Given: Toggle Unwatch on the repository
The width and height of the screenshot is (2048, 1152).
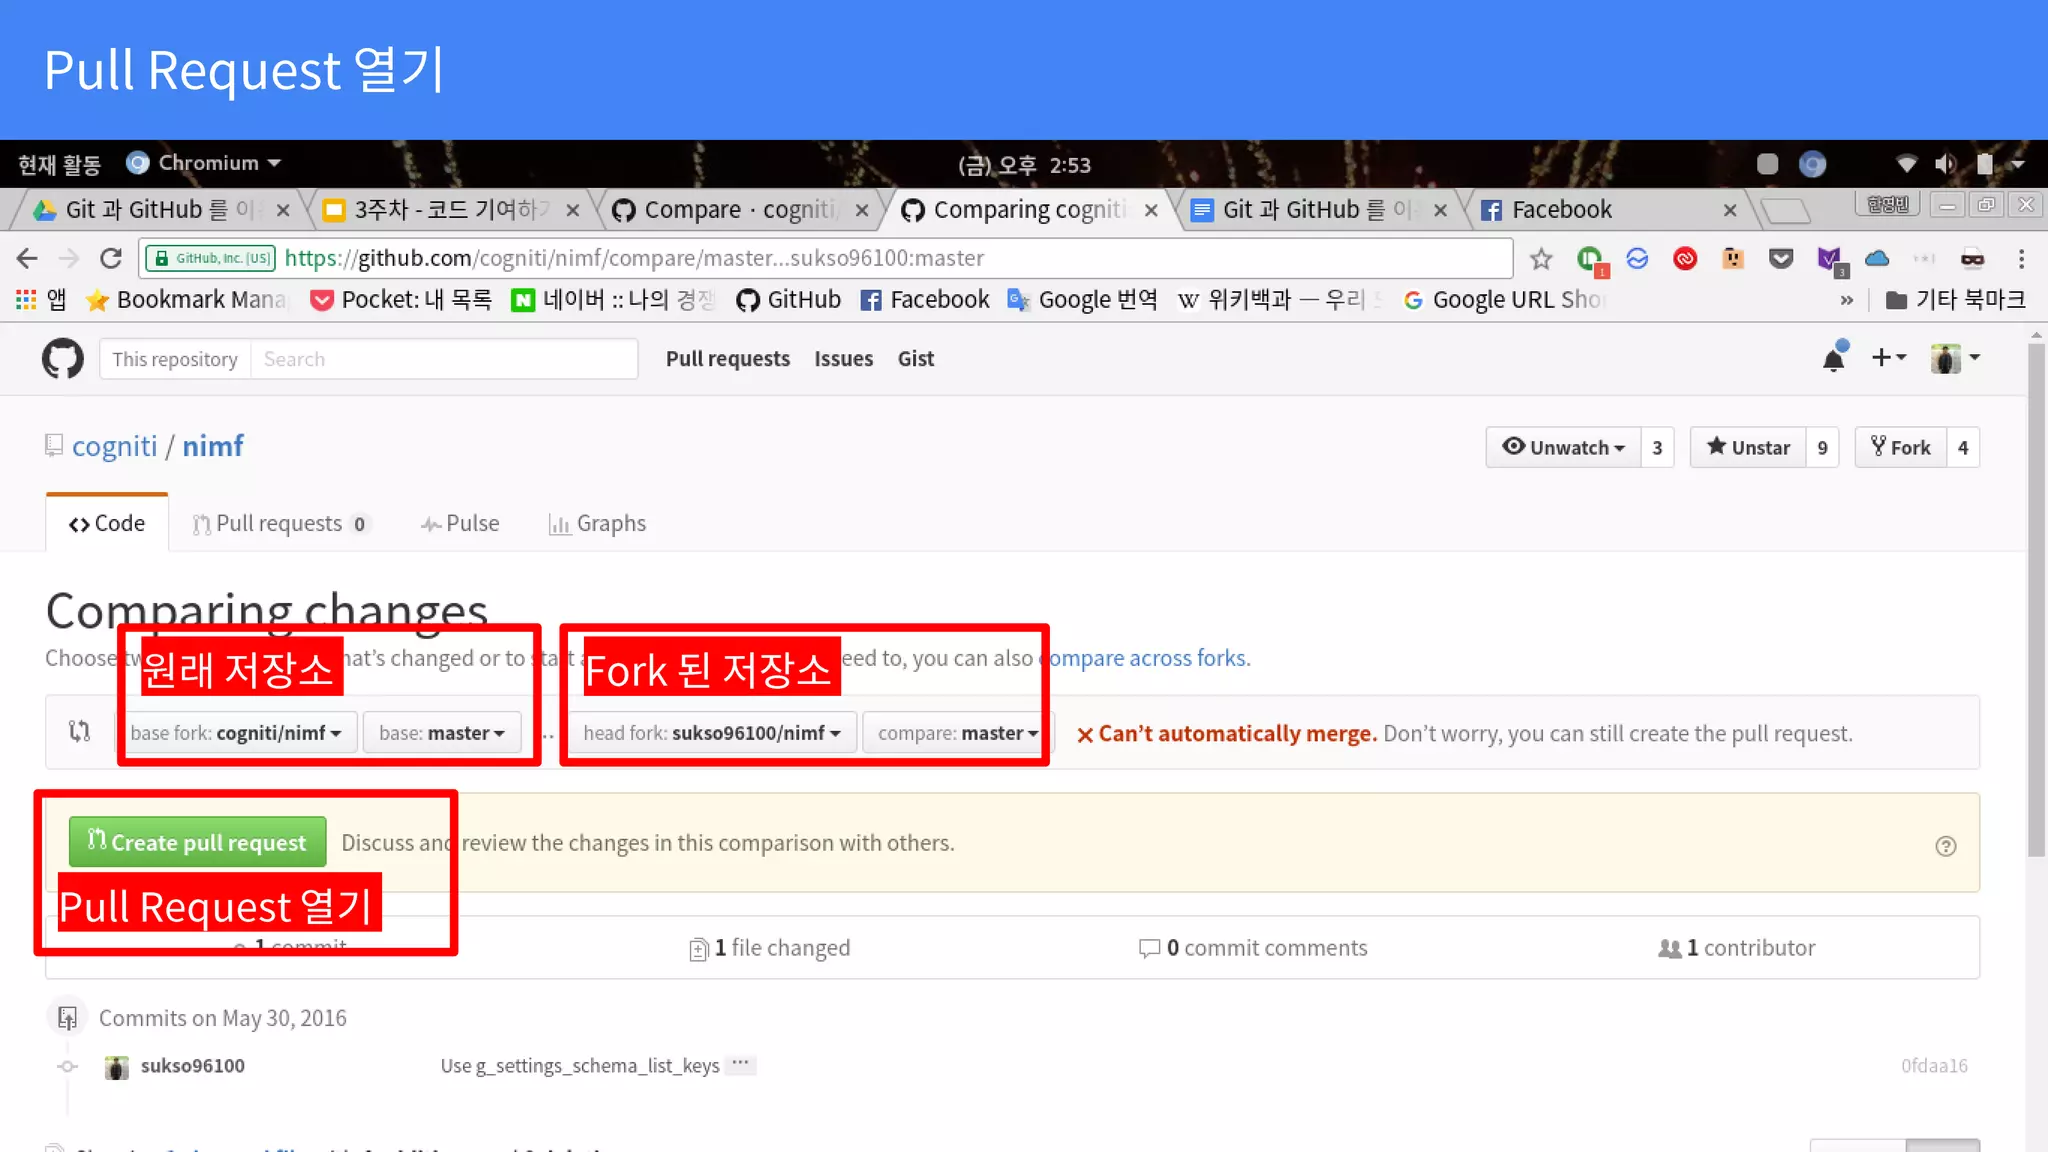Looking at the screenshot, I should pos(1564,448).
